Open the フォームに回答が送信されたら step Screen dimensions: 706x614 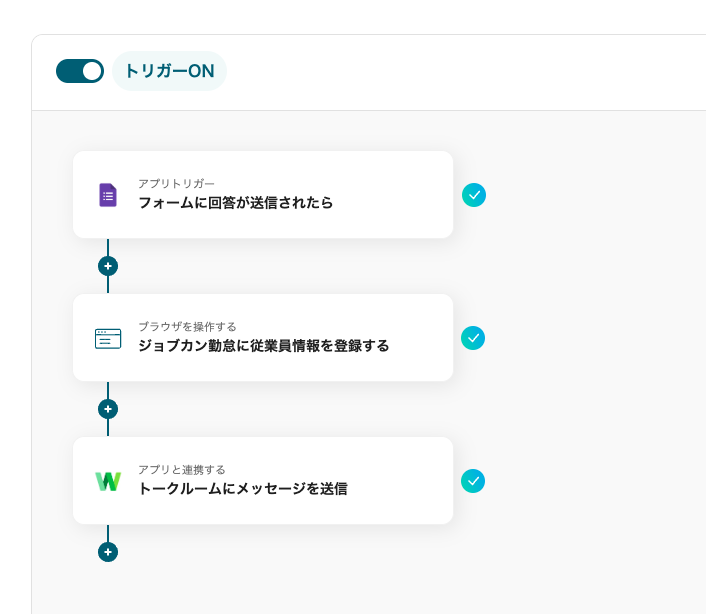(236, 203)
